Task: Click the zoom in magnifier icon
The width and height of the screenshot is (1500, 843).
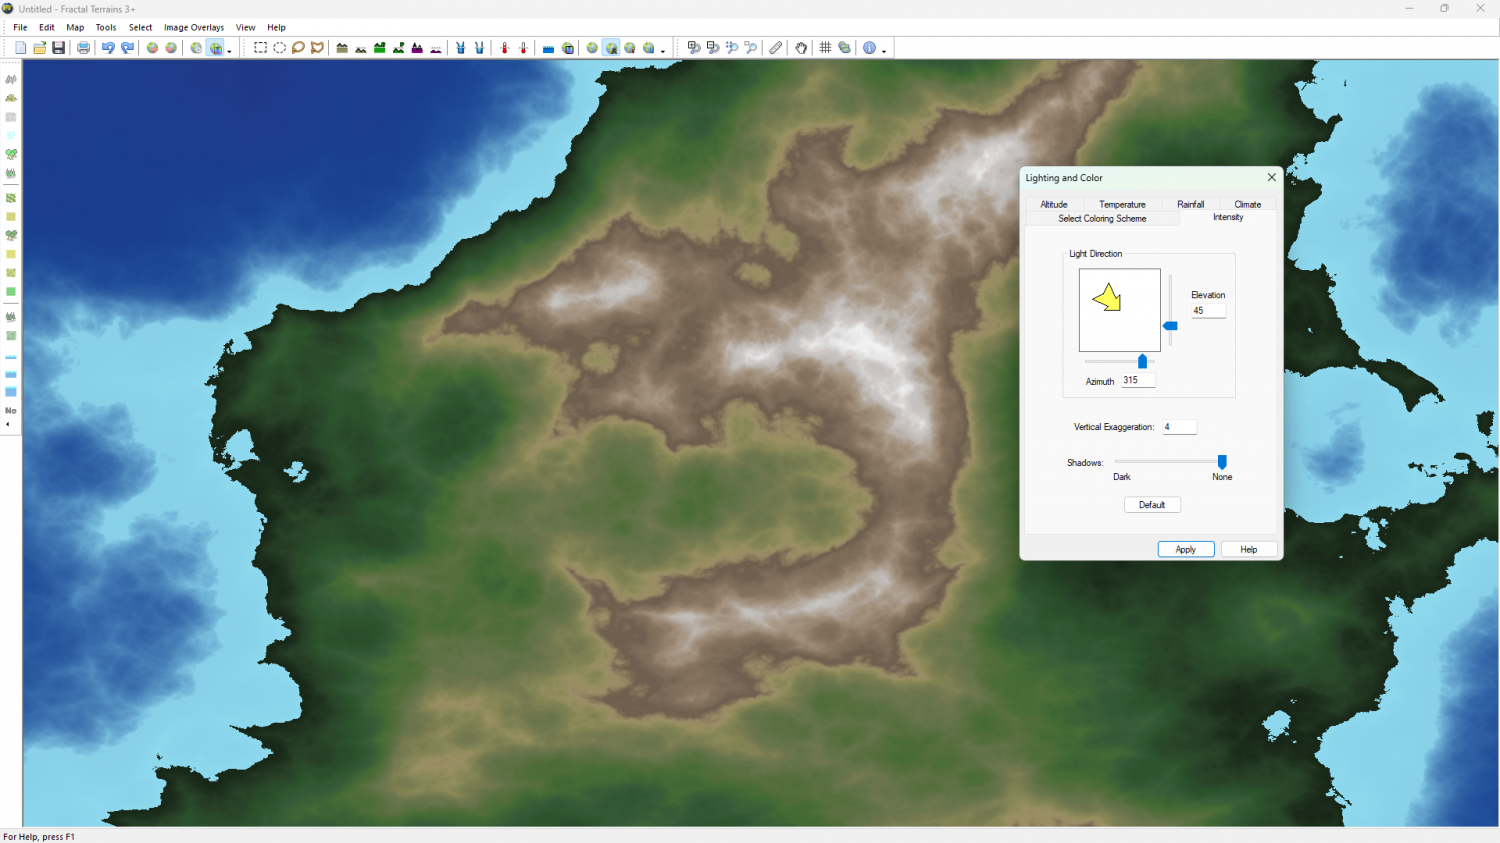Action: tap(693, 48)
